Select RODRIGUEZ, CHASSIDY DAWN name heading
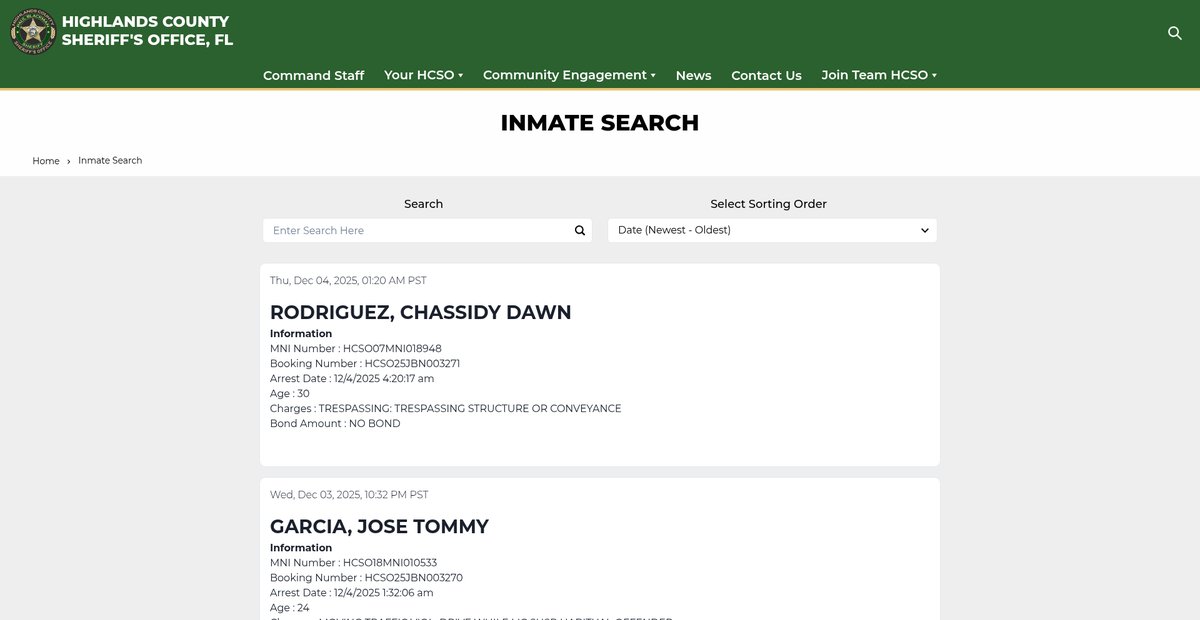Viewport: 1200px width, 620px height. click(x=421, y=312)
